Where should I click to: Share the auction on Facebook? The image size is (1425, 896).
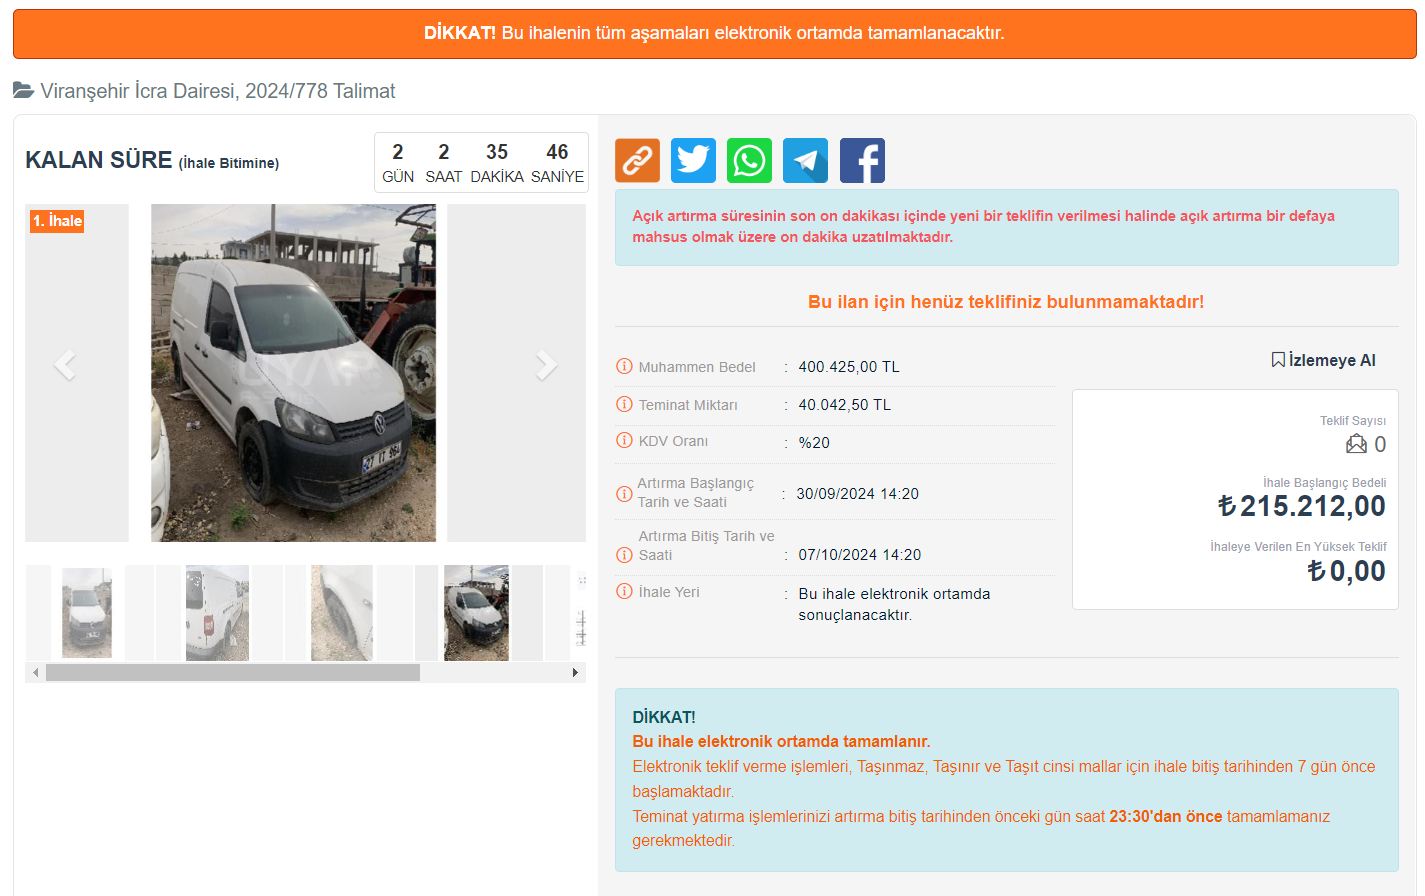(x=862, y=161)
